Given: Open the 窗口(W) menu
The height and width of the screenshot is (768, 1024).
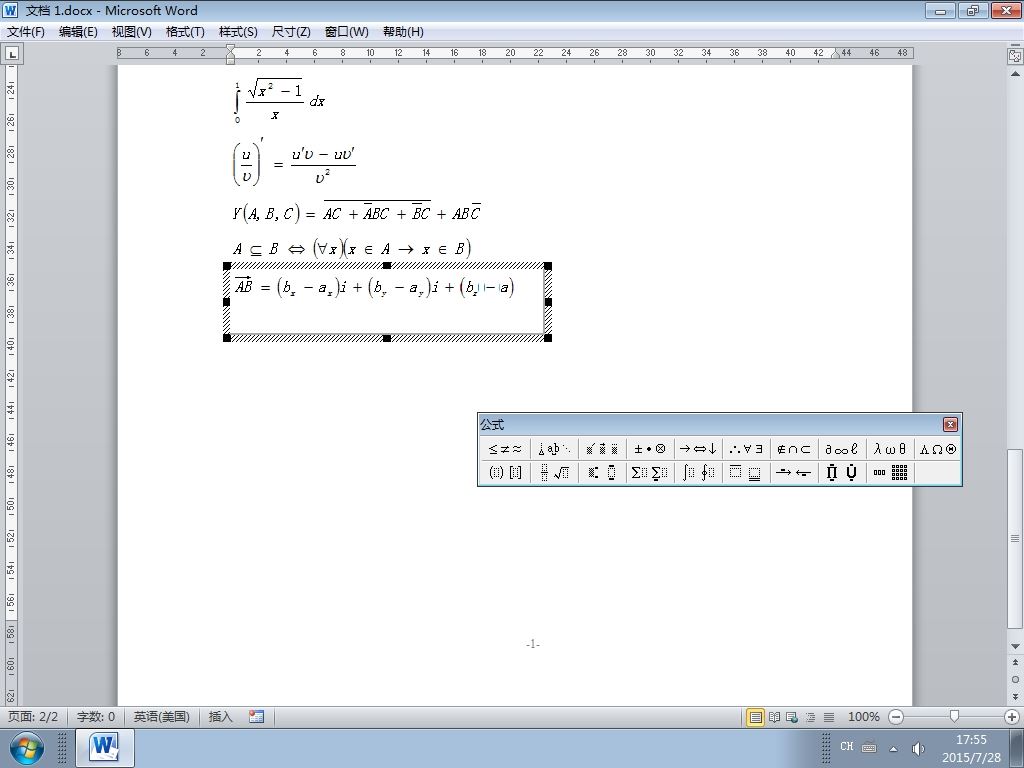Looking at the screenshot, I should coord(346,32).
